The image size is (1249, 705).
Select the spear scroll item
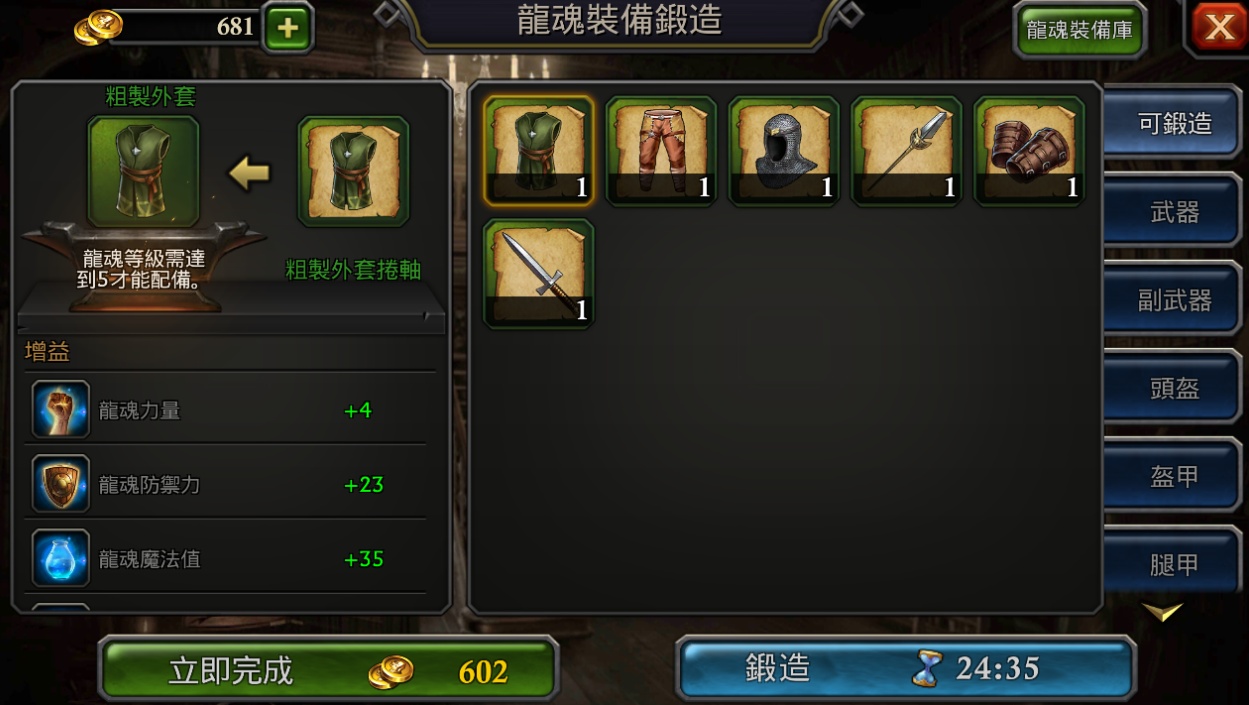point(906,151)
